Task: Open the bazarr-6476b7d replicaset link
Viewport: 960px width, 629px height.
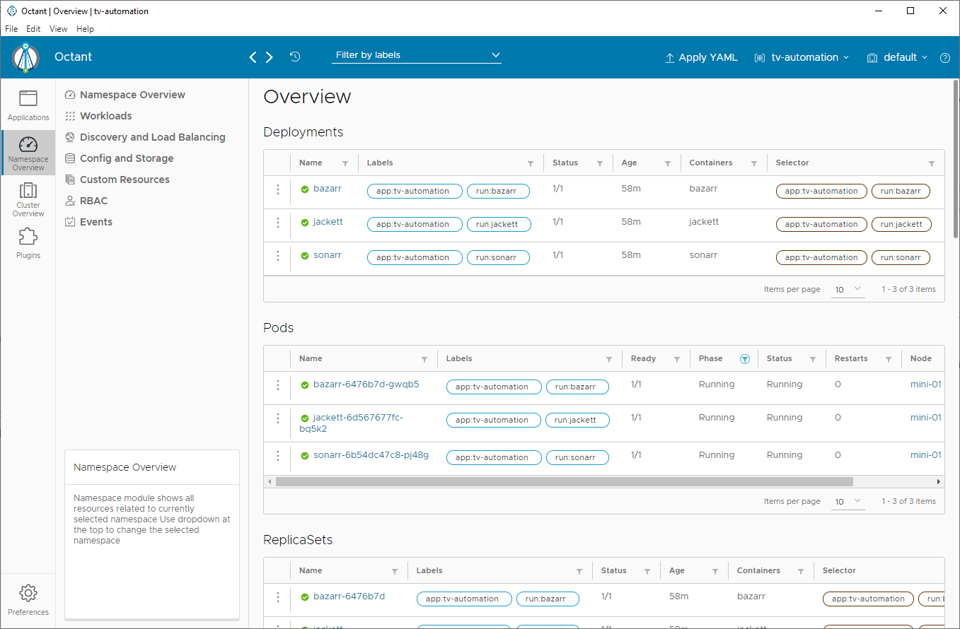Action: point(349,597)
